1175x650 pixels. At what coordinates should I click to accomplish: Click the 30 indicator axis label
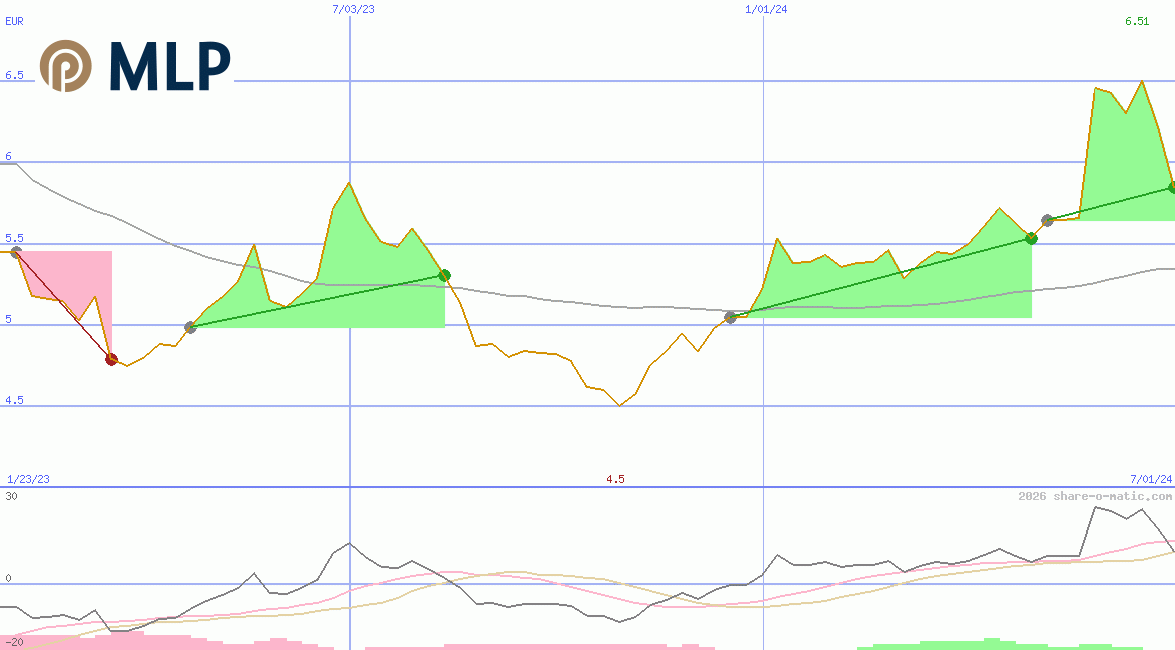click(x=11, y=496)
